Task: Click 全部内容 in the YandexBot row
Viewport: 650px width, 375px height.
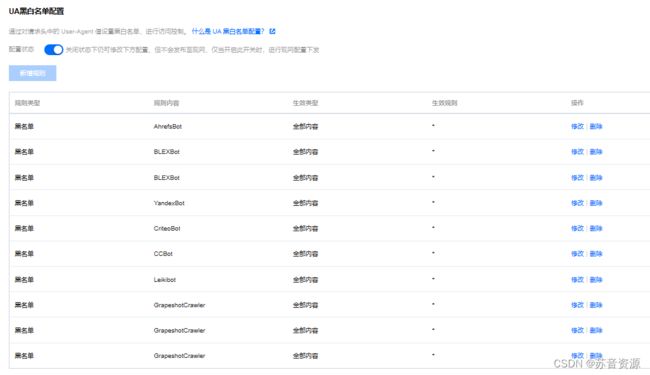Action: (x=305, y=203)
